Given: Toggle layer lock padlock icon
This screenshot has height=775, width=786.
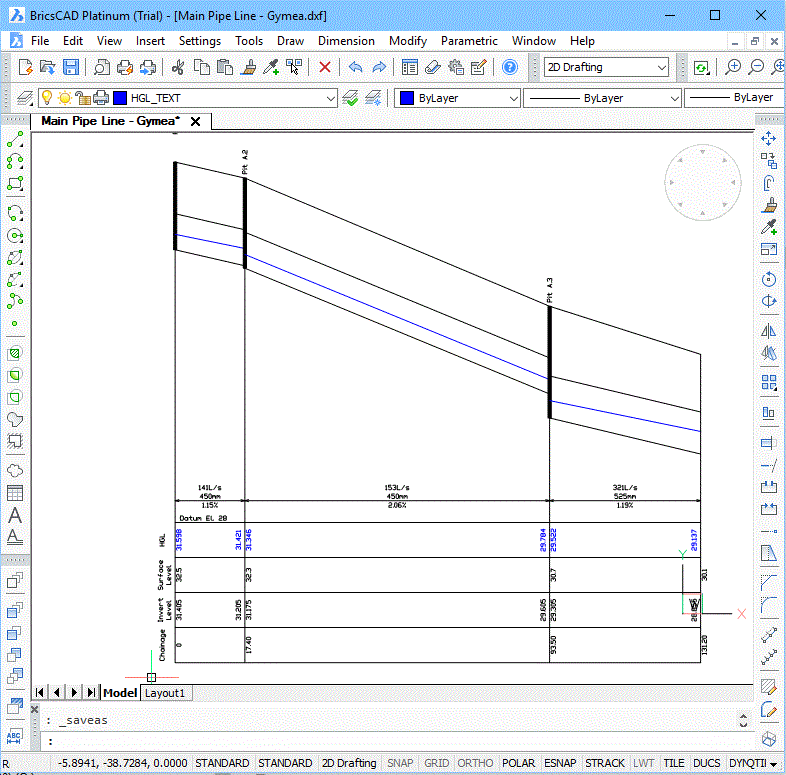Looking at the screenshot, I should (83, 98).
